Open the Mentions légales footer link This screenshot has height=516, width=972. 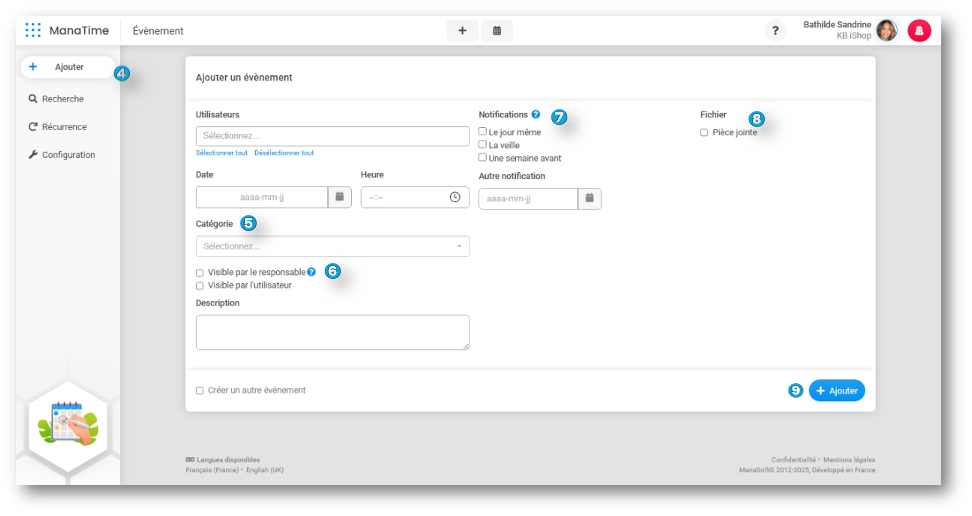pos(849,460)
